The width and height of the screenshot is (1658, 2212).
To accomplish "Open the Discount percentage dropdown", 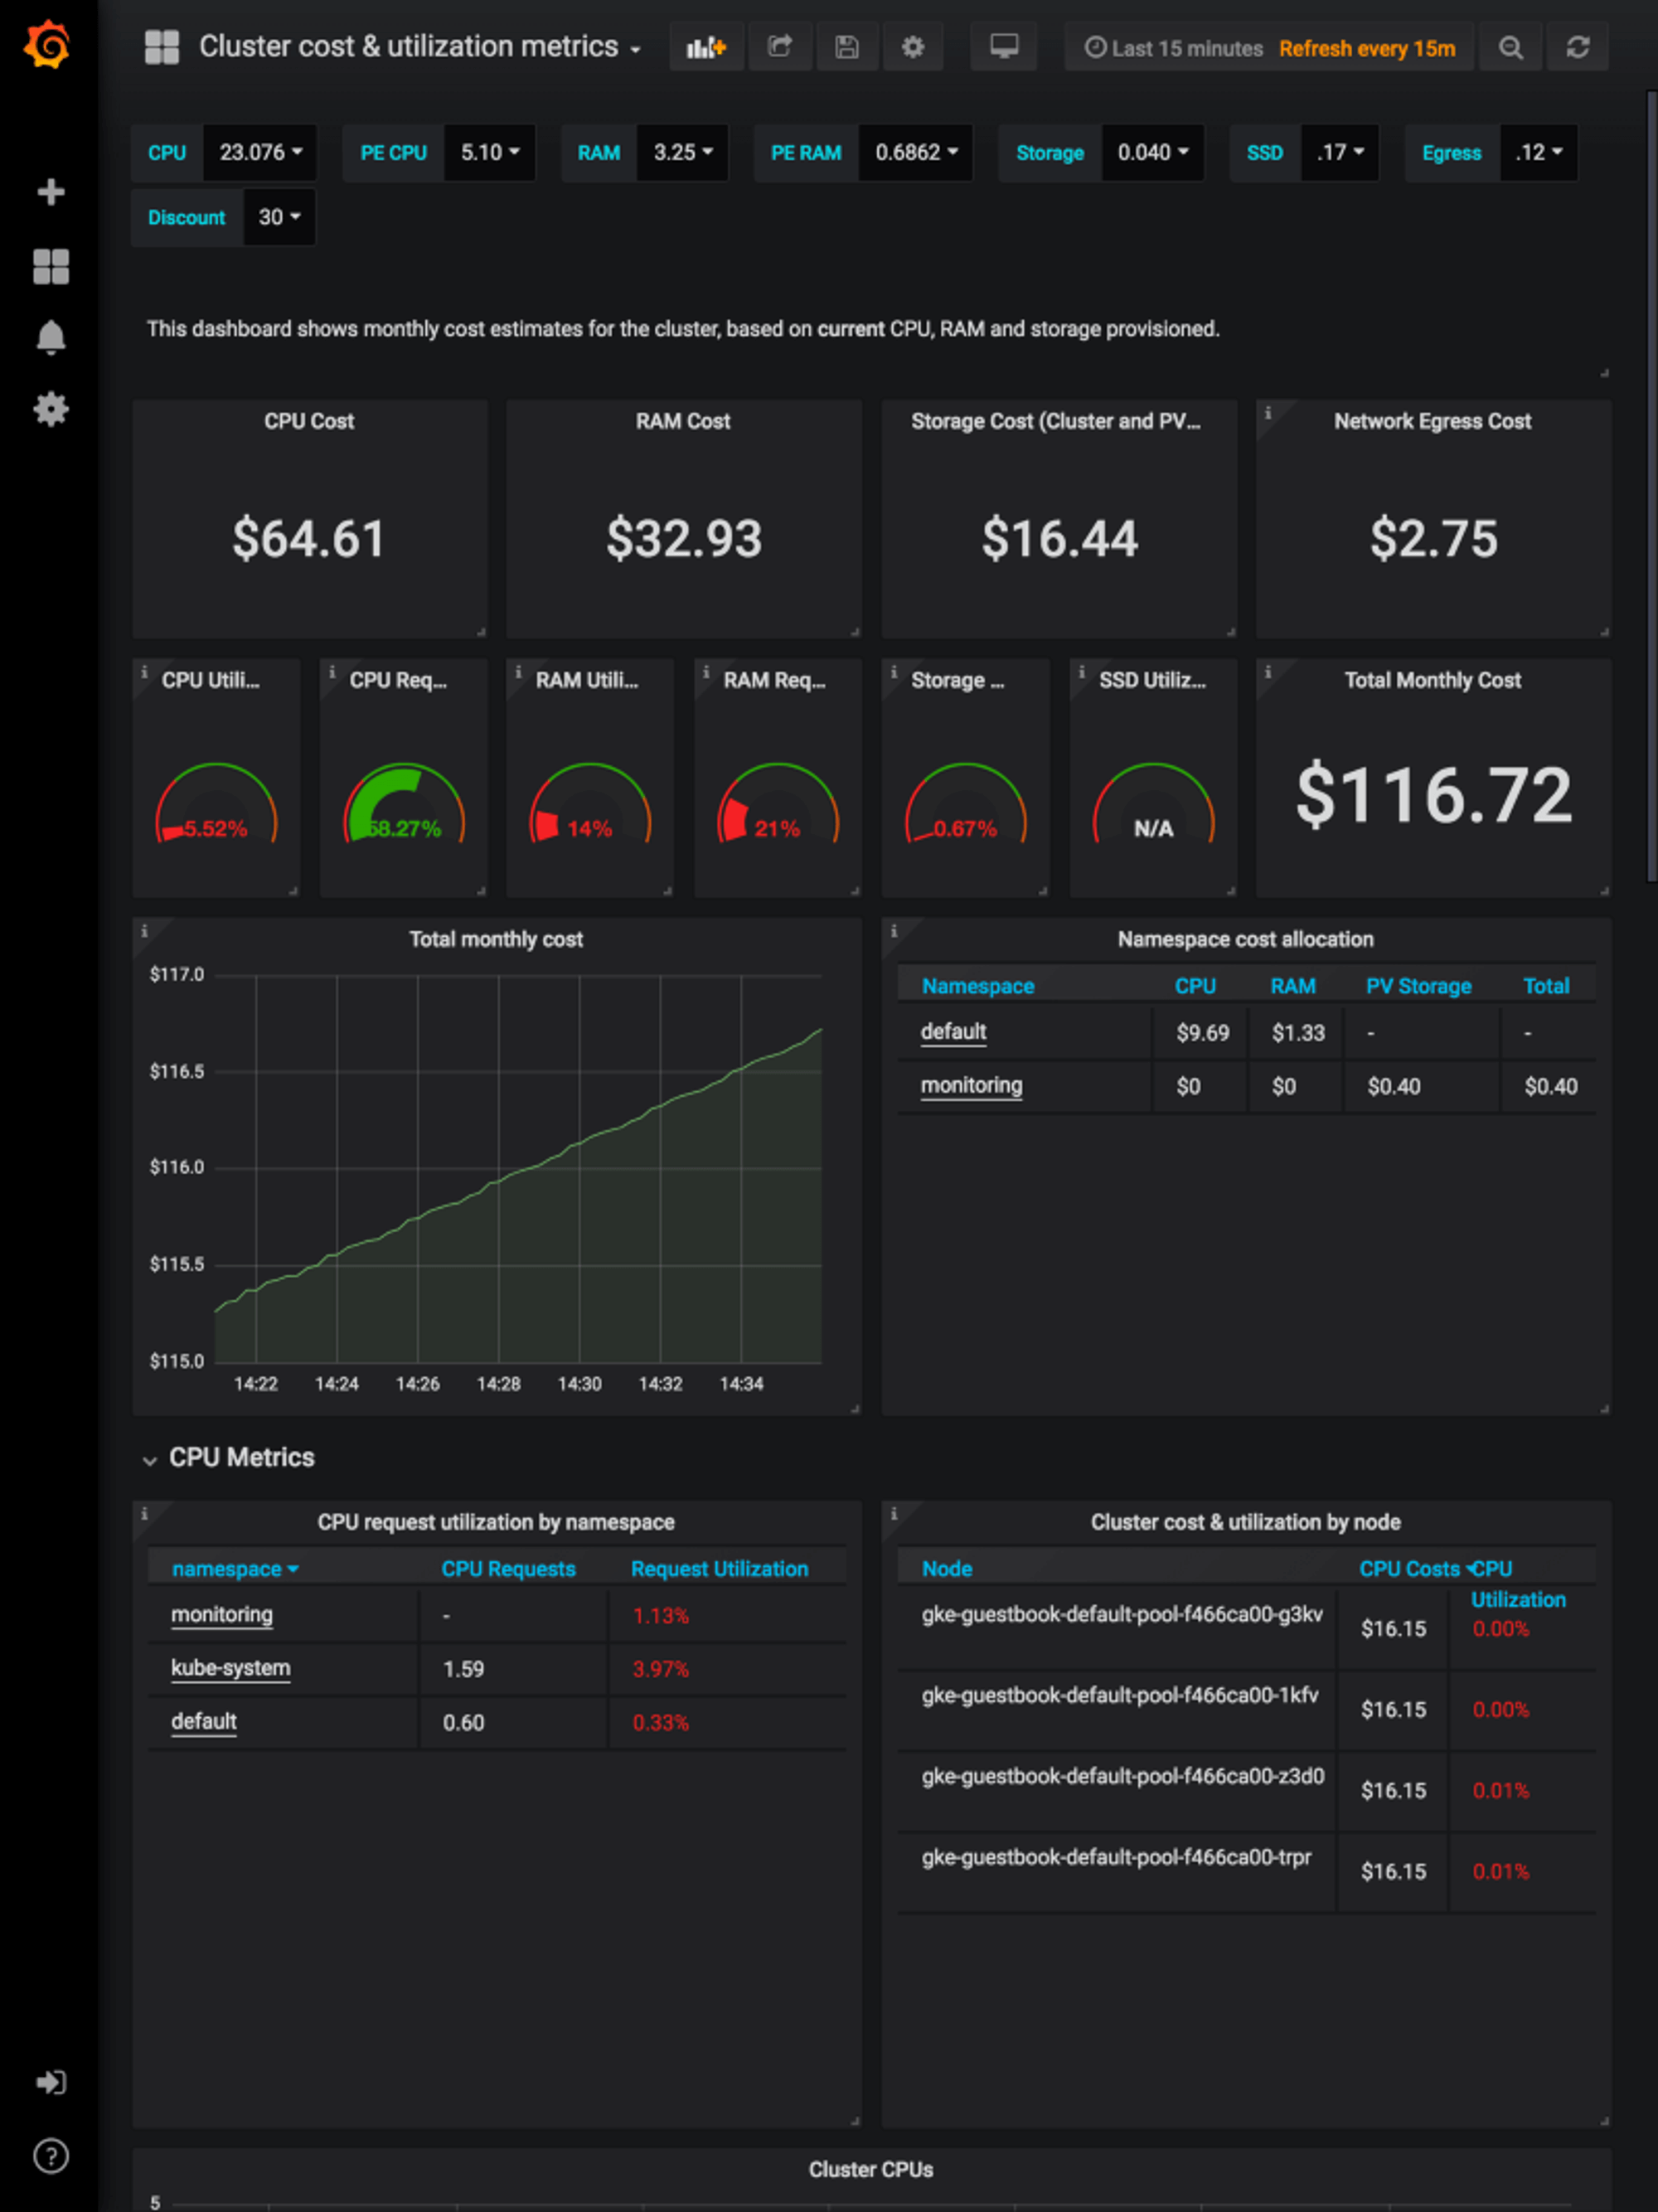I will [x=278, y=216].
